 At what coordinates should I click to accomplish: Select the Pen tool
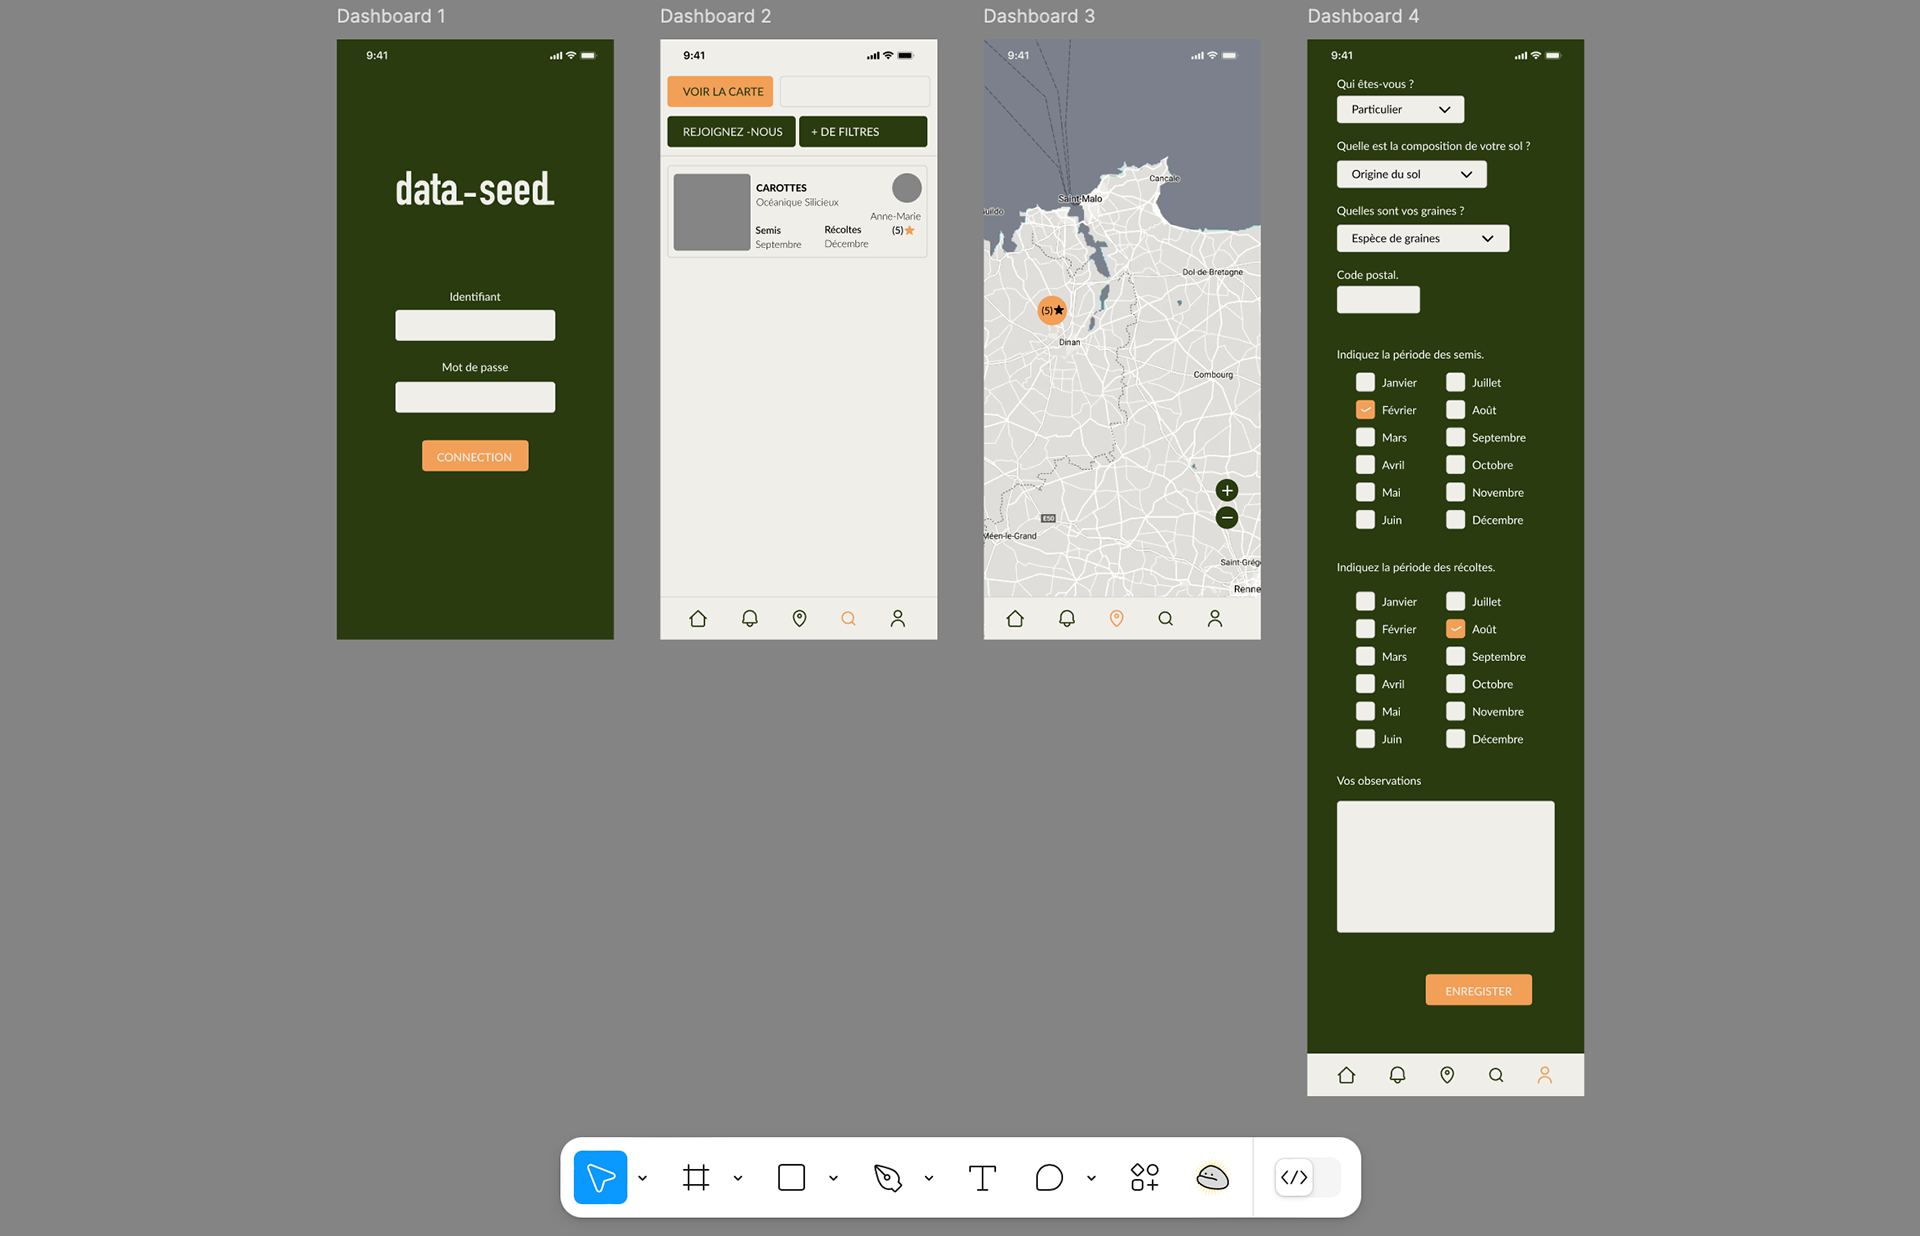887,1177
